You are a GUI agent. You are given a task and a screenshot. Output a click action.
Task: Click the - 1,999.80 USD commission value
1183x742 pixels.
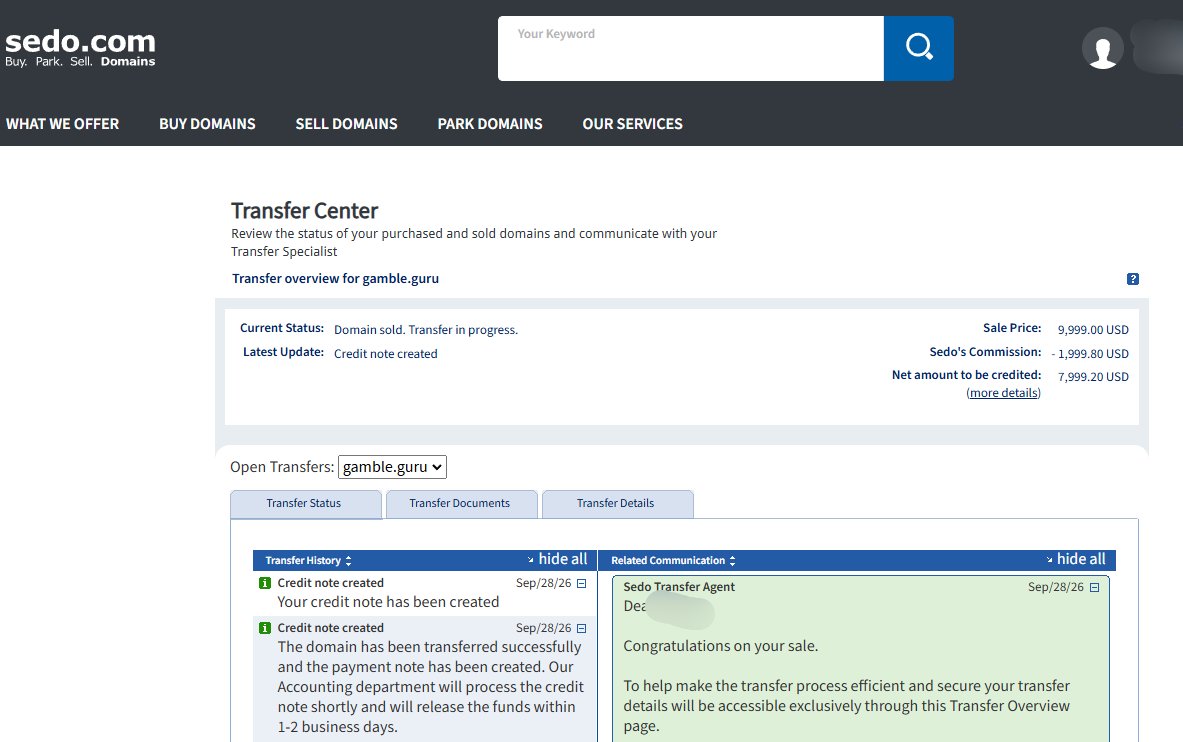tap(1090, 354)
